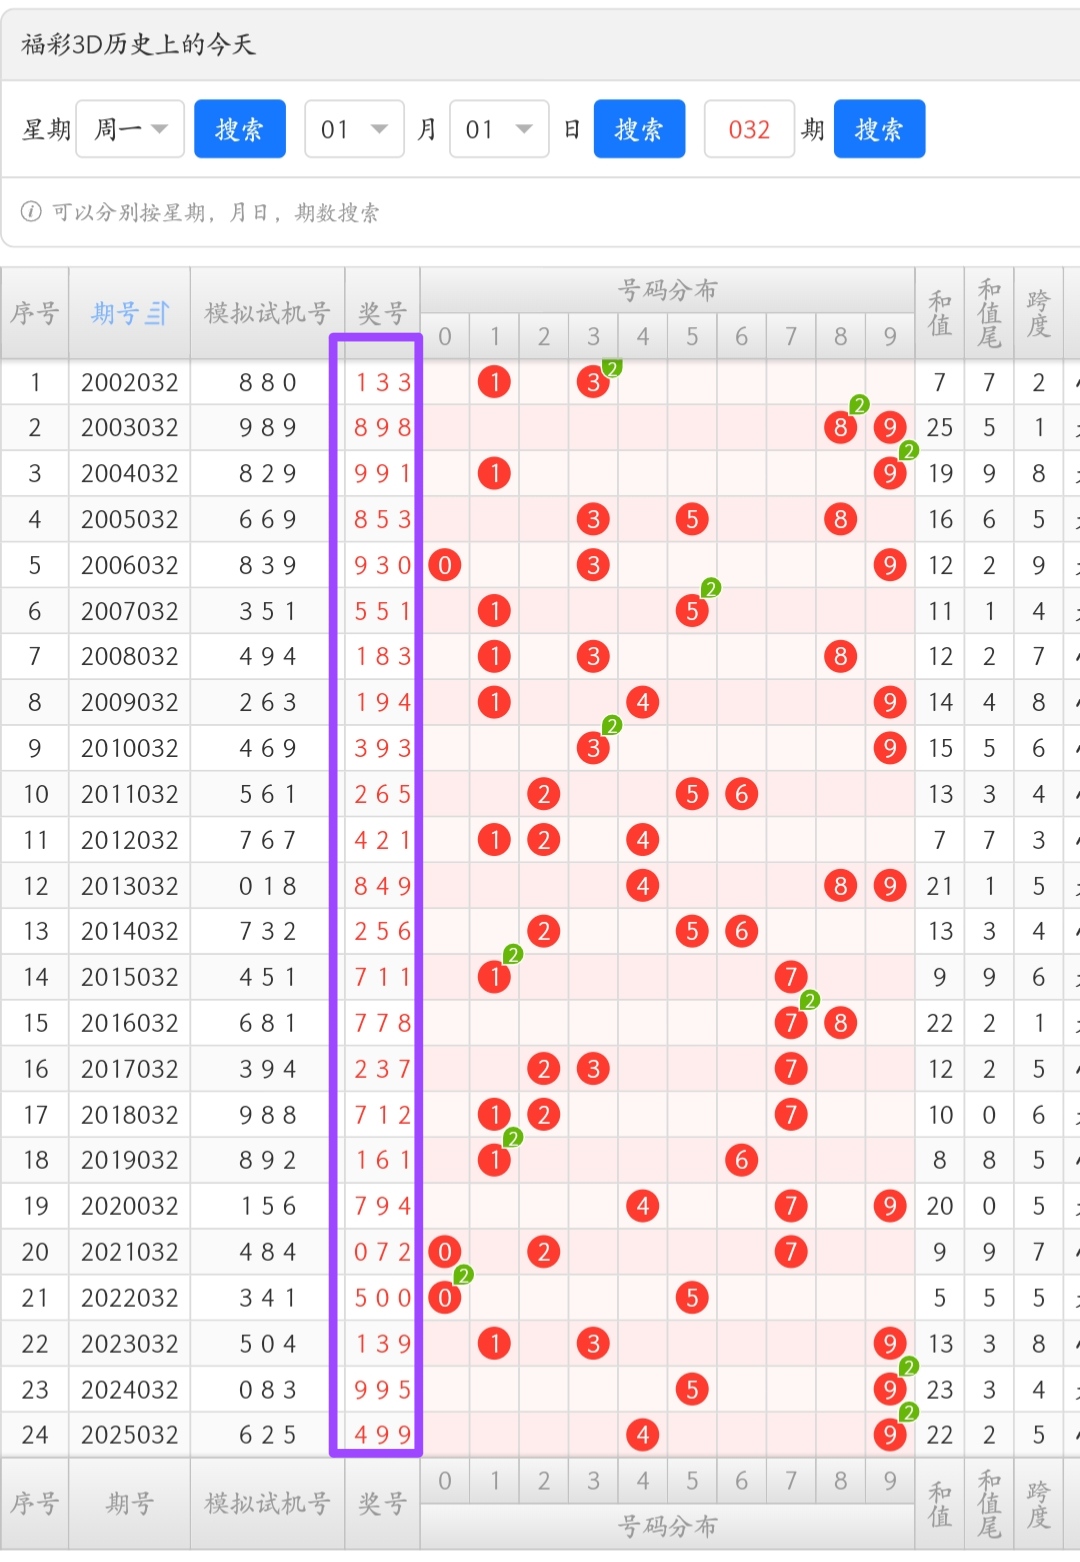Image resolution: width=1080 pixels, height=1562 pixels.
Task: Open the weekday dropdown showing 周一
Action: 130,129
